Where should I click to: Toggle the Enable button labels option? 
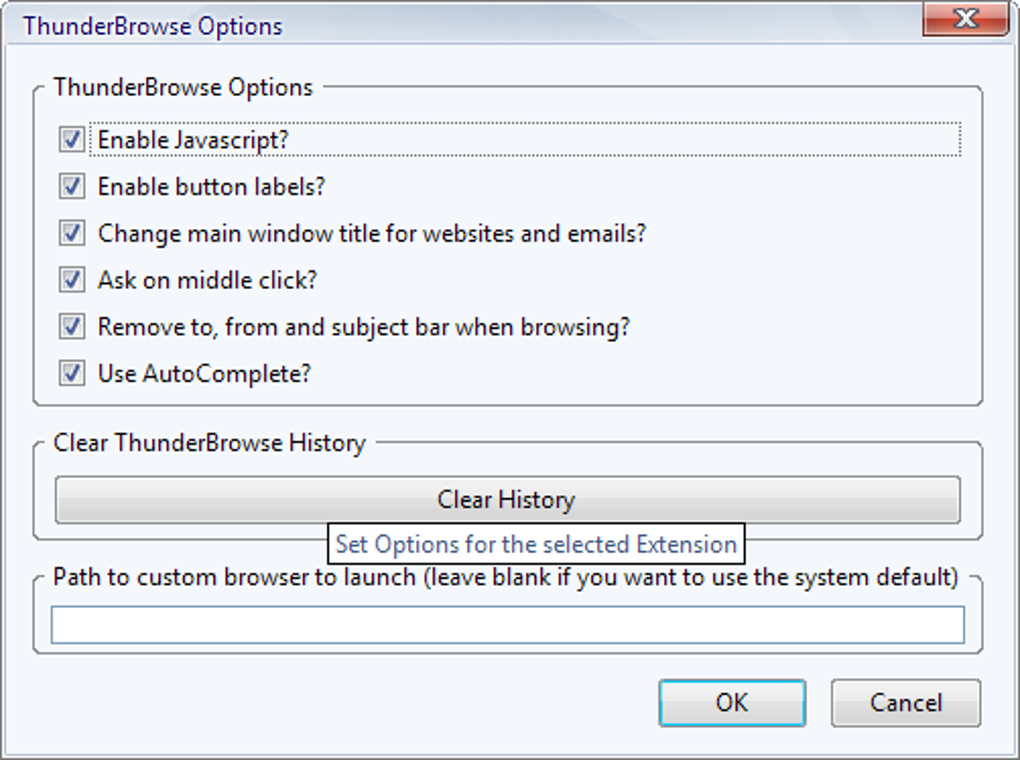(x=70, y=187)
